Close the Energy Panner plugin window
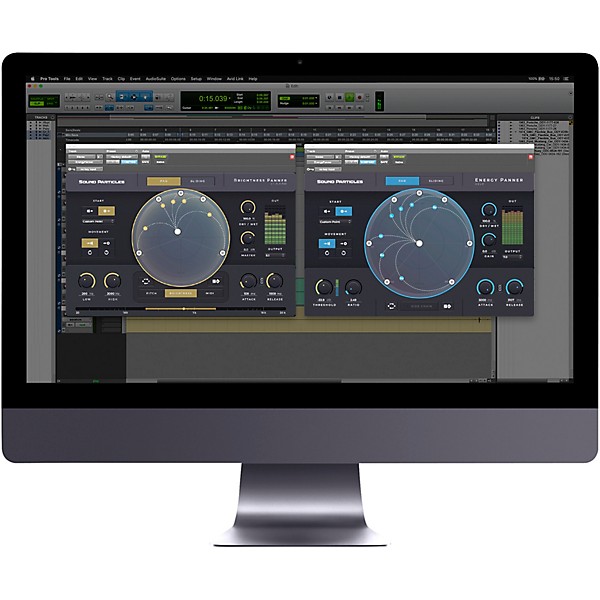The width and height of the screenshot is (600, 600). coord(531,157)
